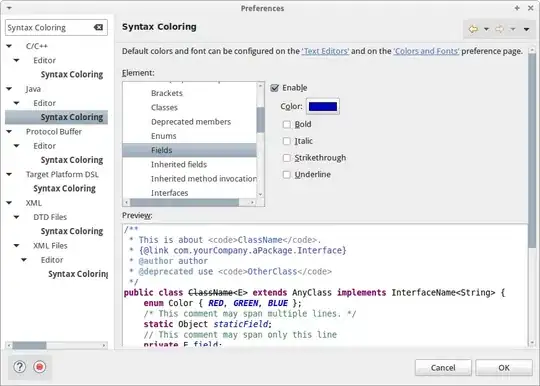The height and width of the screenshot is (386, 540).
Task: Click the Element list horizontal scrollbar
Action: [184, 202]
